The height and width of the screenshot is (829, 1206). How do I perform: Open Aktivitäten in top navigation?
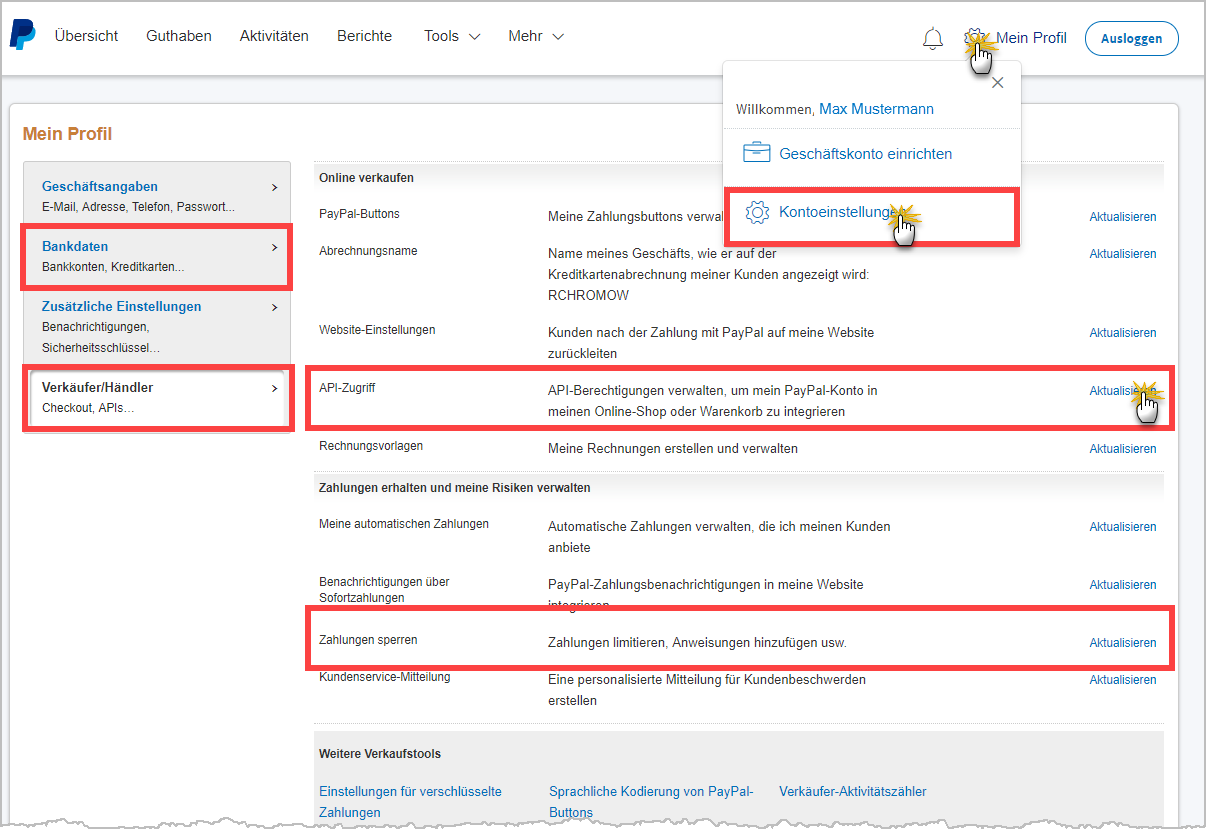(274, 36)
